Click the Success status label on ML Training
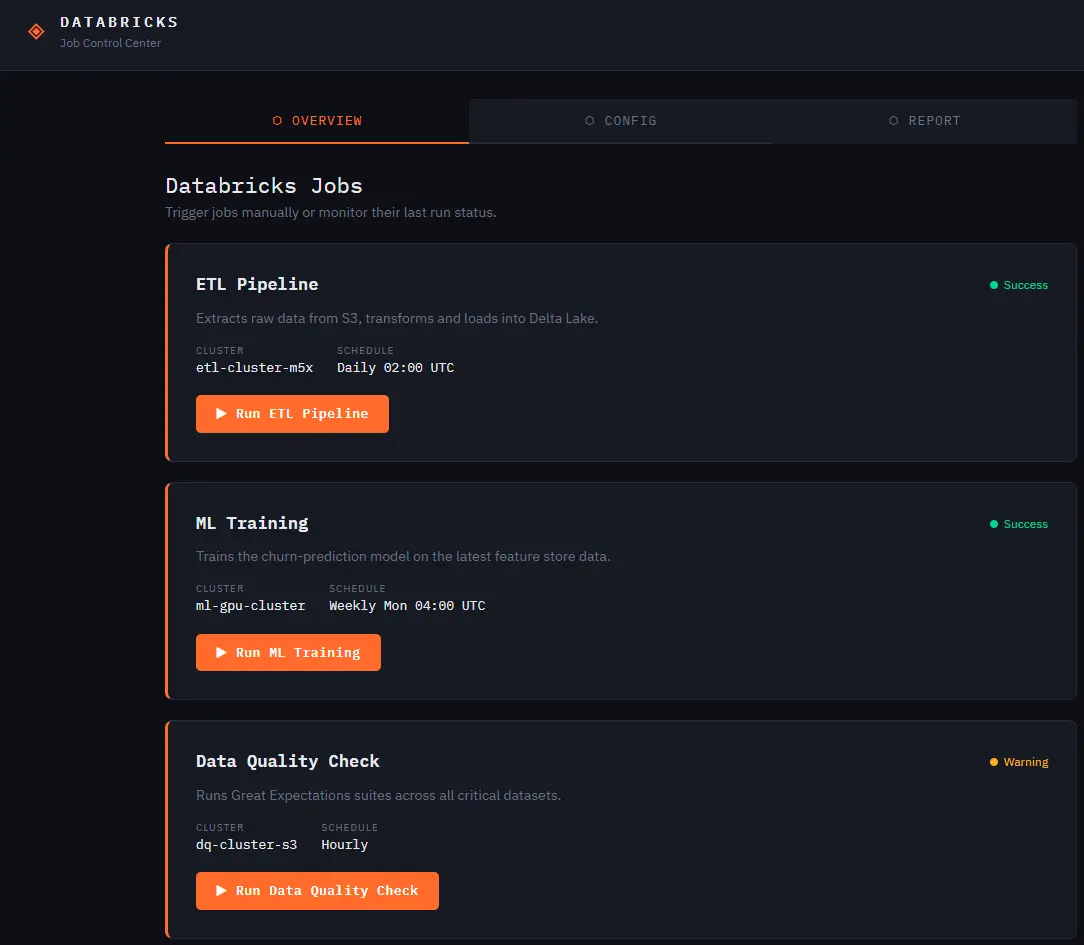 coord(1025,524)
